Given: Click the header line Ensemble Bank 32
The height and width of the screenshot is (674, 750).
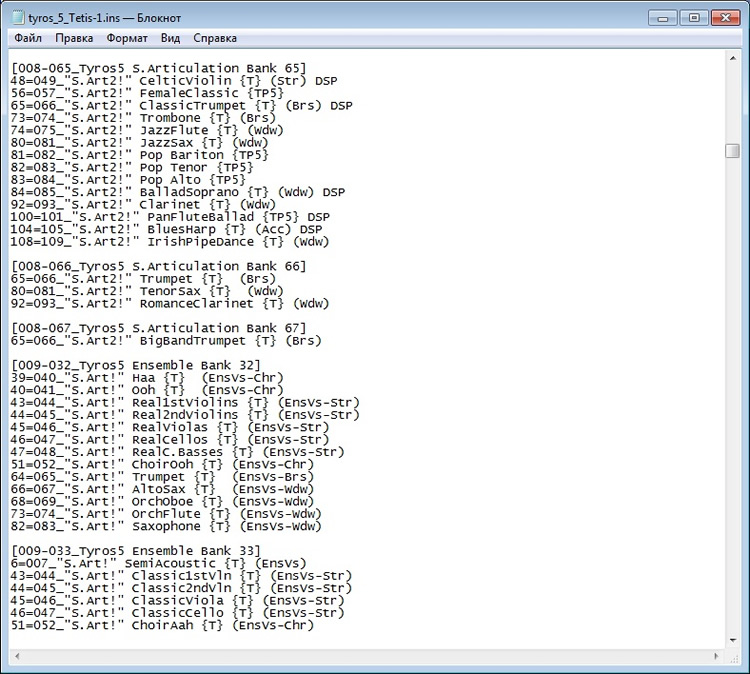Looking at the screenshot, I should point(135,365).
